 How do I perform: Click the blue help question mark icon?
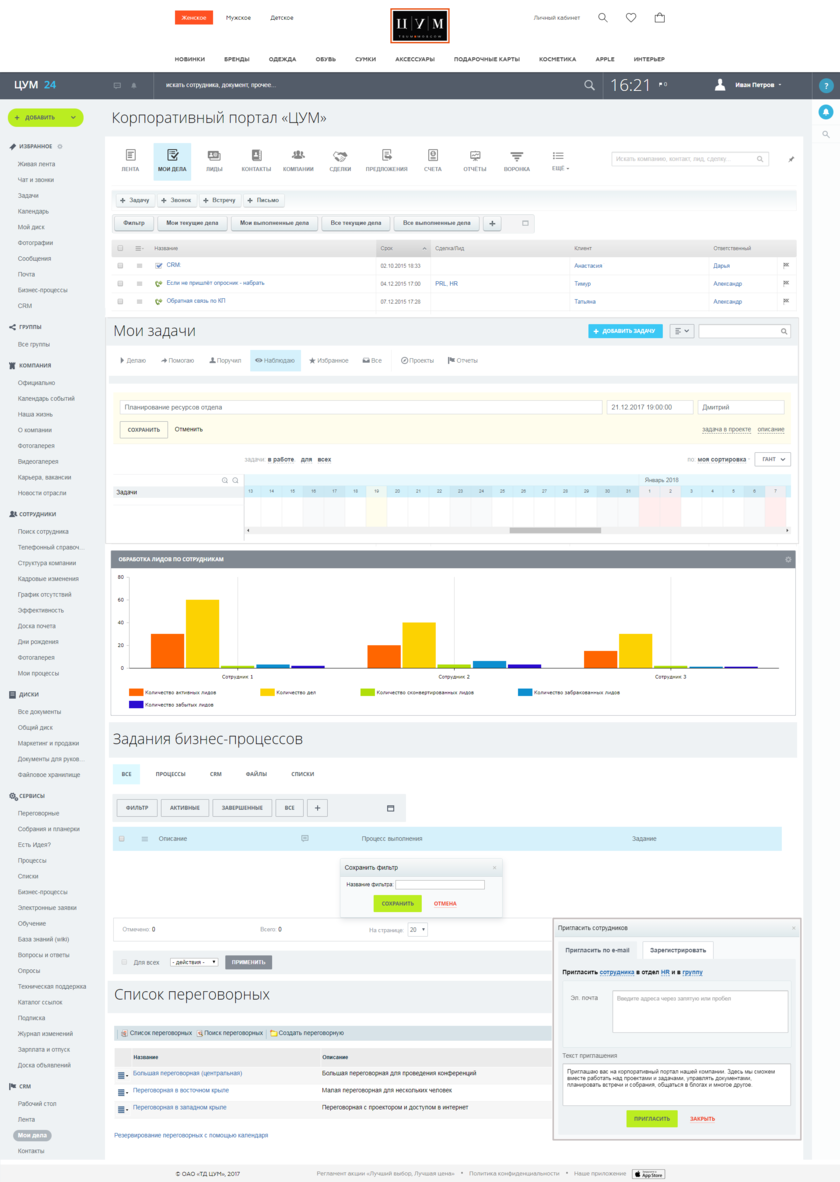coord(826,86)
